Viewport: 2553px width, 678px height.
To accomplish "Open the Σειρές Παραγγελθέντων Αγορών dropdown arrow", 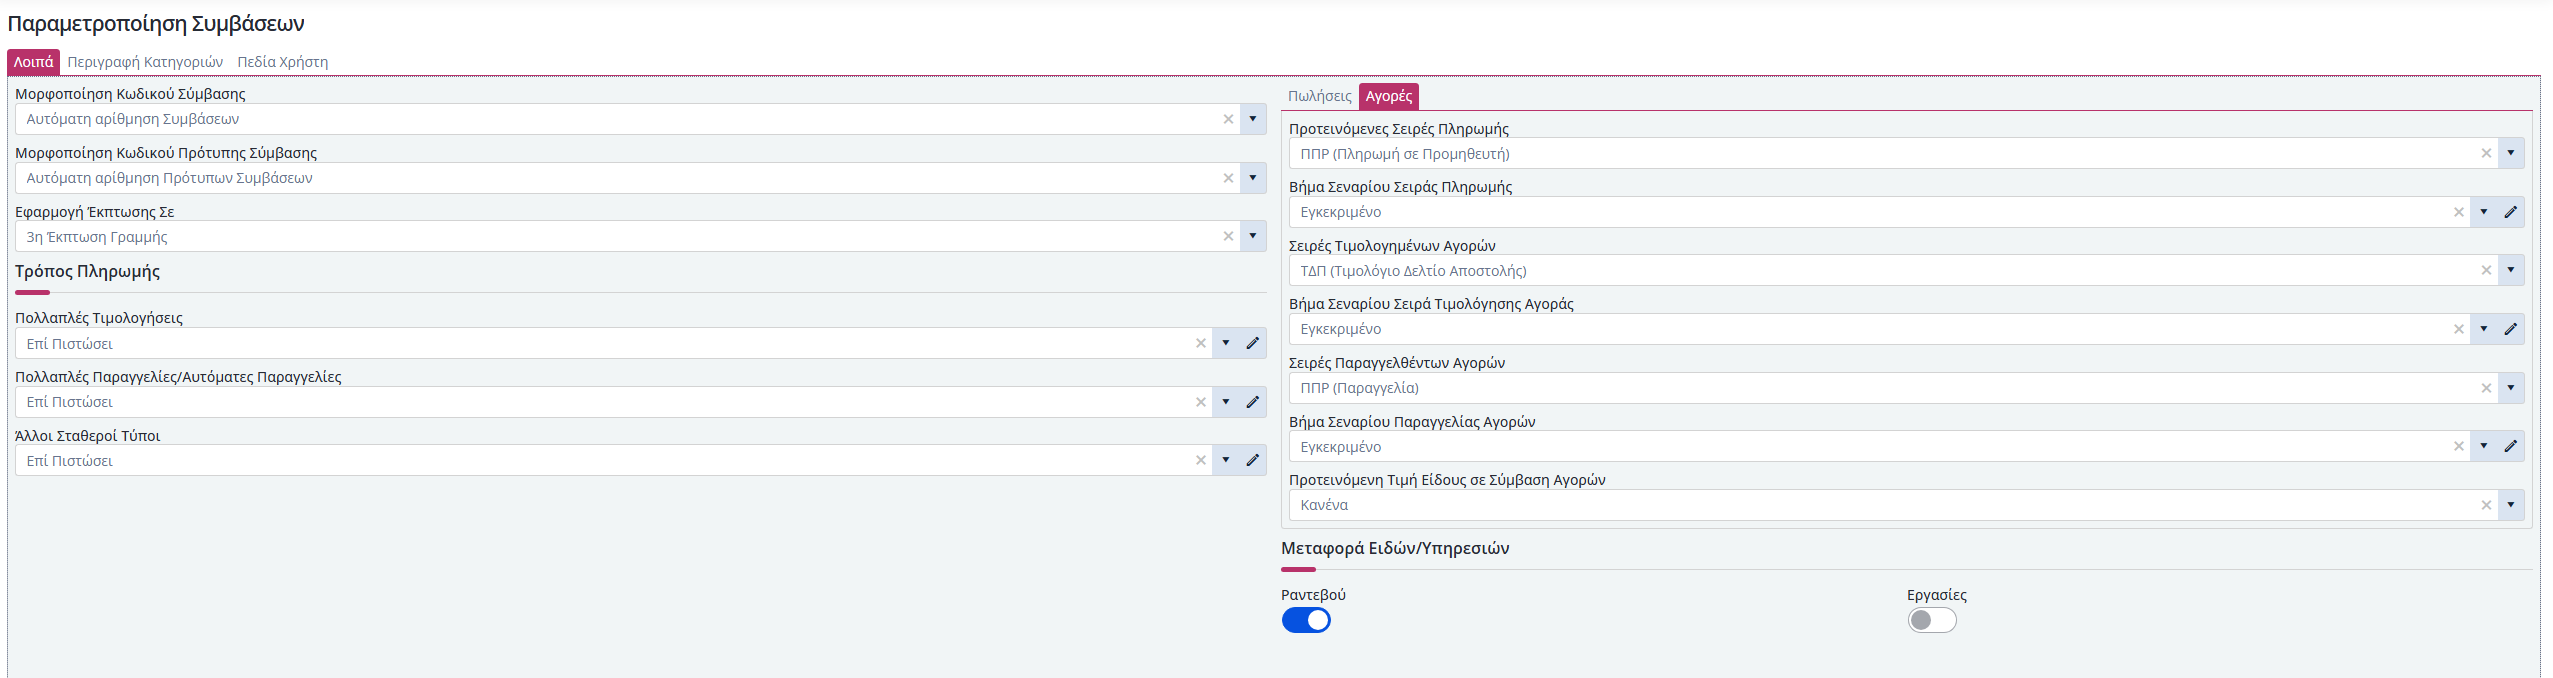I will click(x=2510, y=388).
